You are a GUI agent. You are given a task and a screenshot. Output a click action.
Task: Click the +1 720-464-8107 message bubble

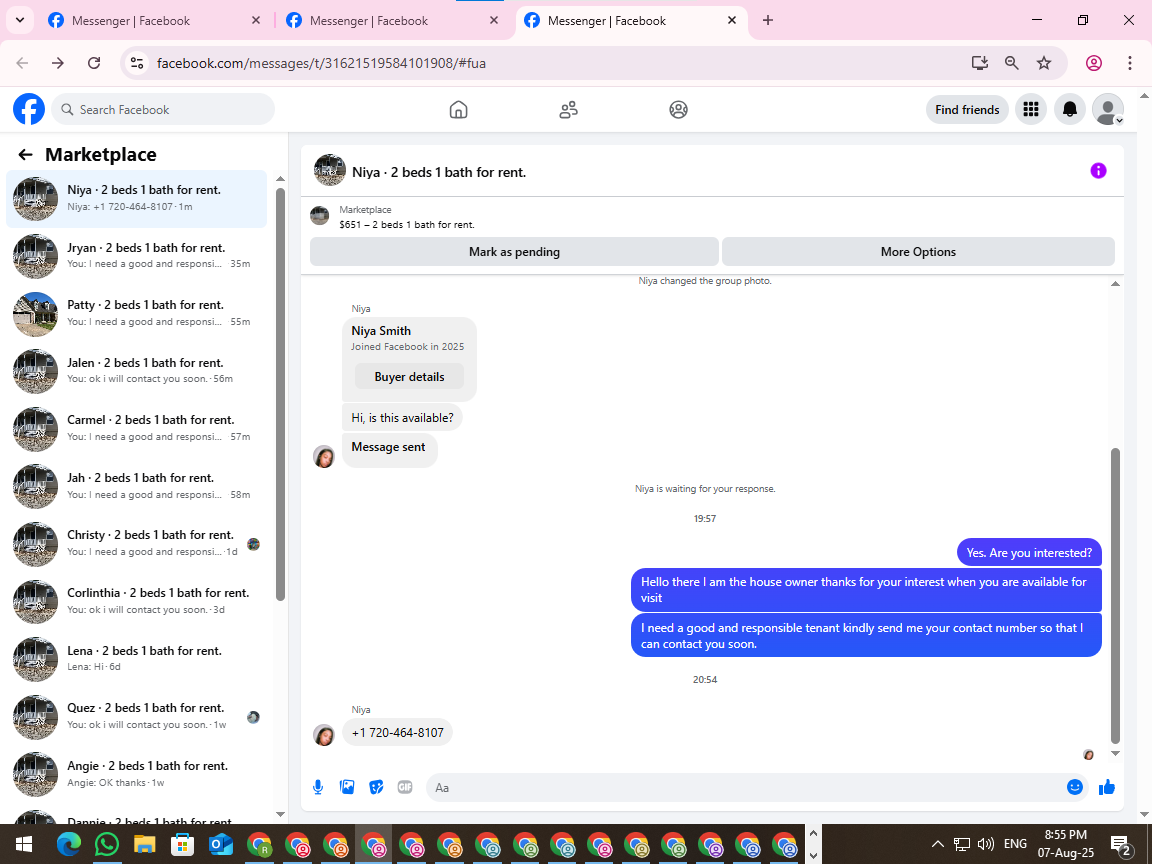[x=397, y=732]
